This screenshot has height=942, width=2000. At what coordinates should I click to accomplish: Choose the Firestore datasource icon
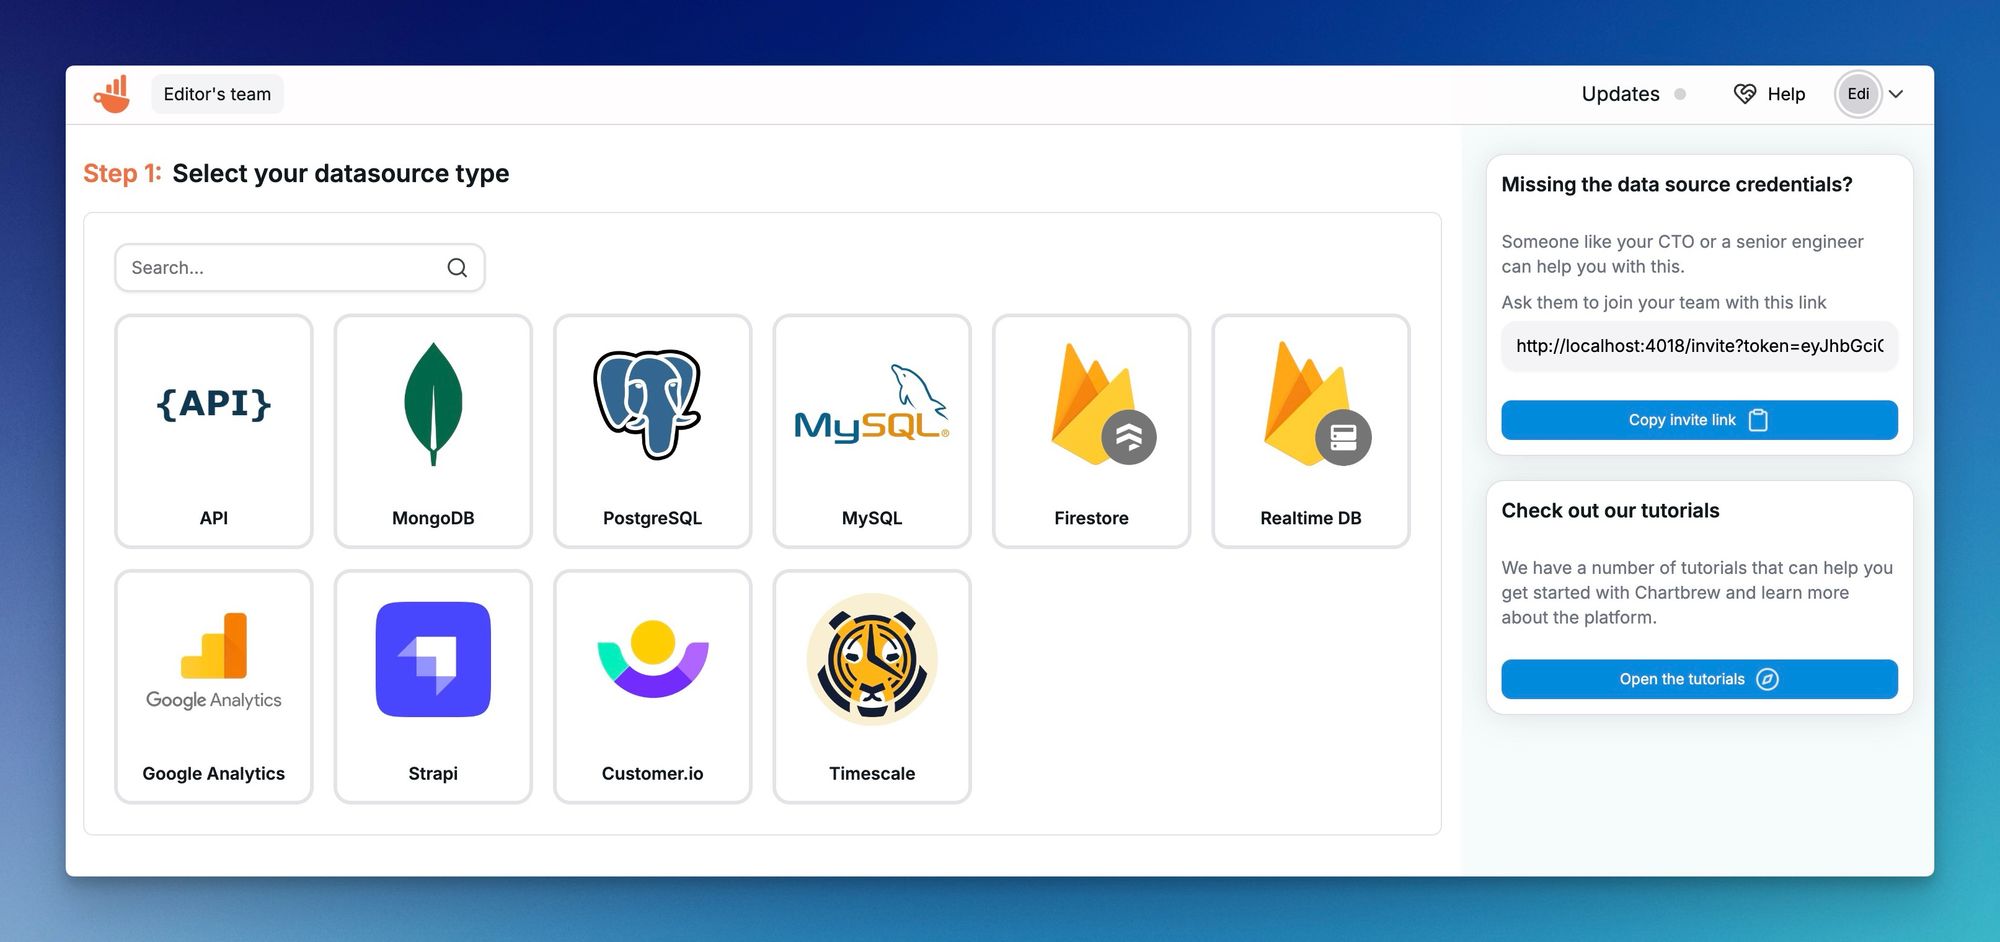click(1091, 404)
